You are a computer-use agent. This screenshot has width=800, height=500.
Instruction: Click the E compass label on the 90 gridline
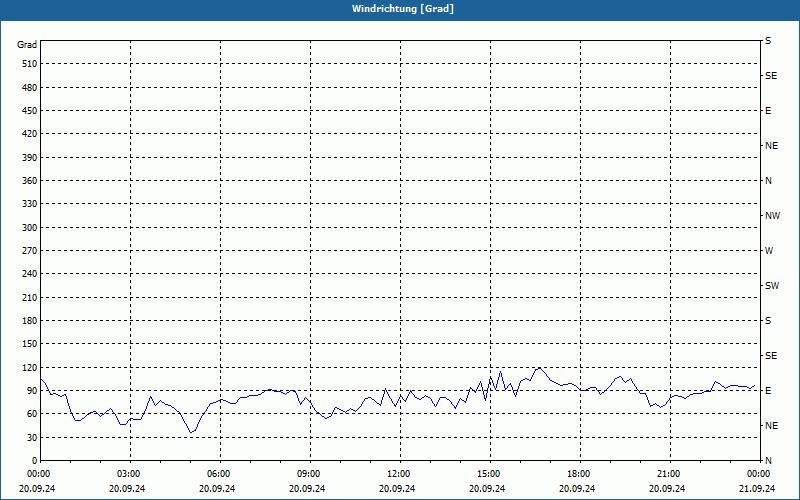(x=768, y=390)
